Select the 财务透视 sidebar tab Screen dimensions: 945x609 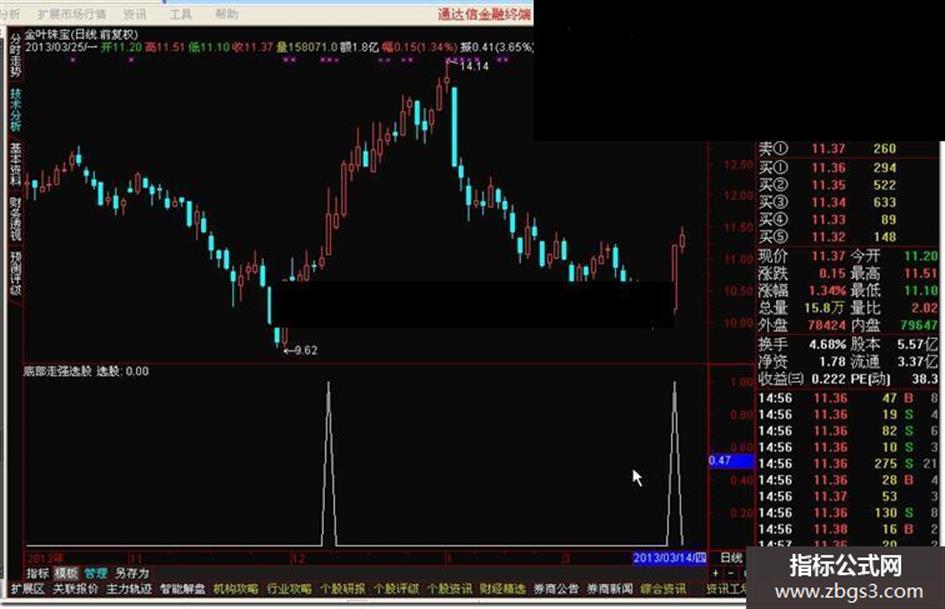[x=15, y=218]
